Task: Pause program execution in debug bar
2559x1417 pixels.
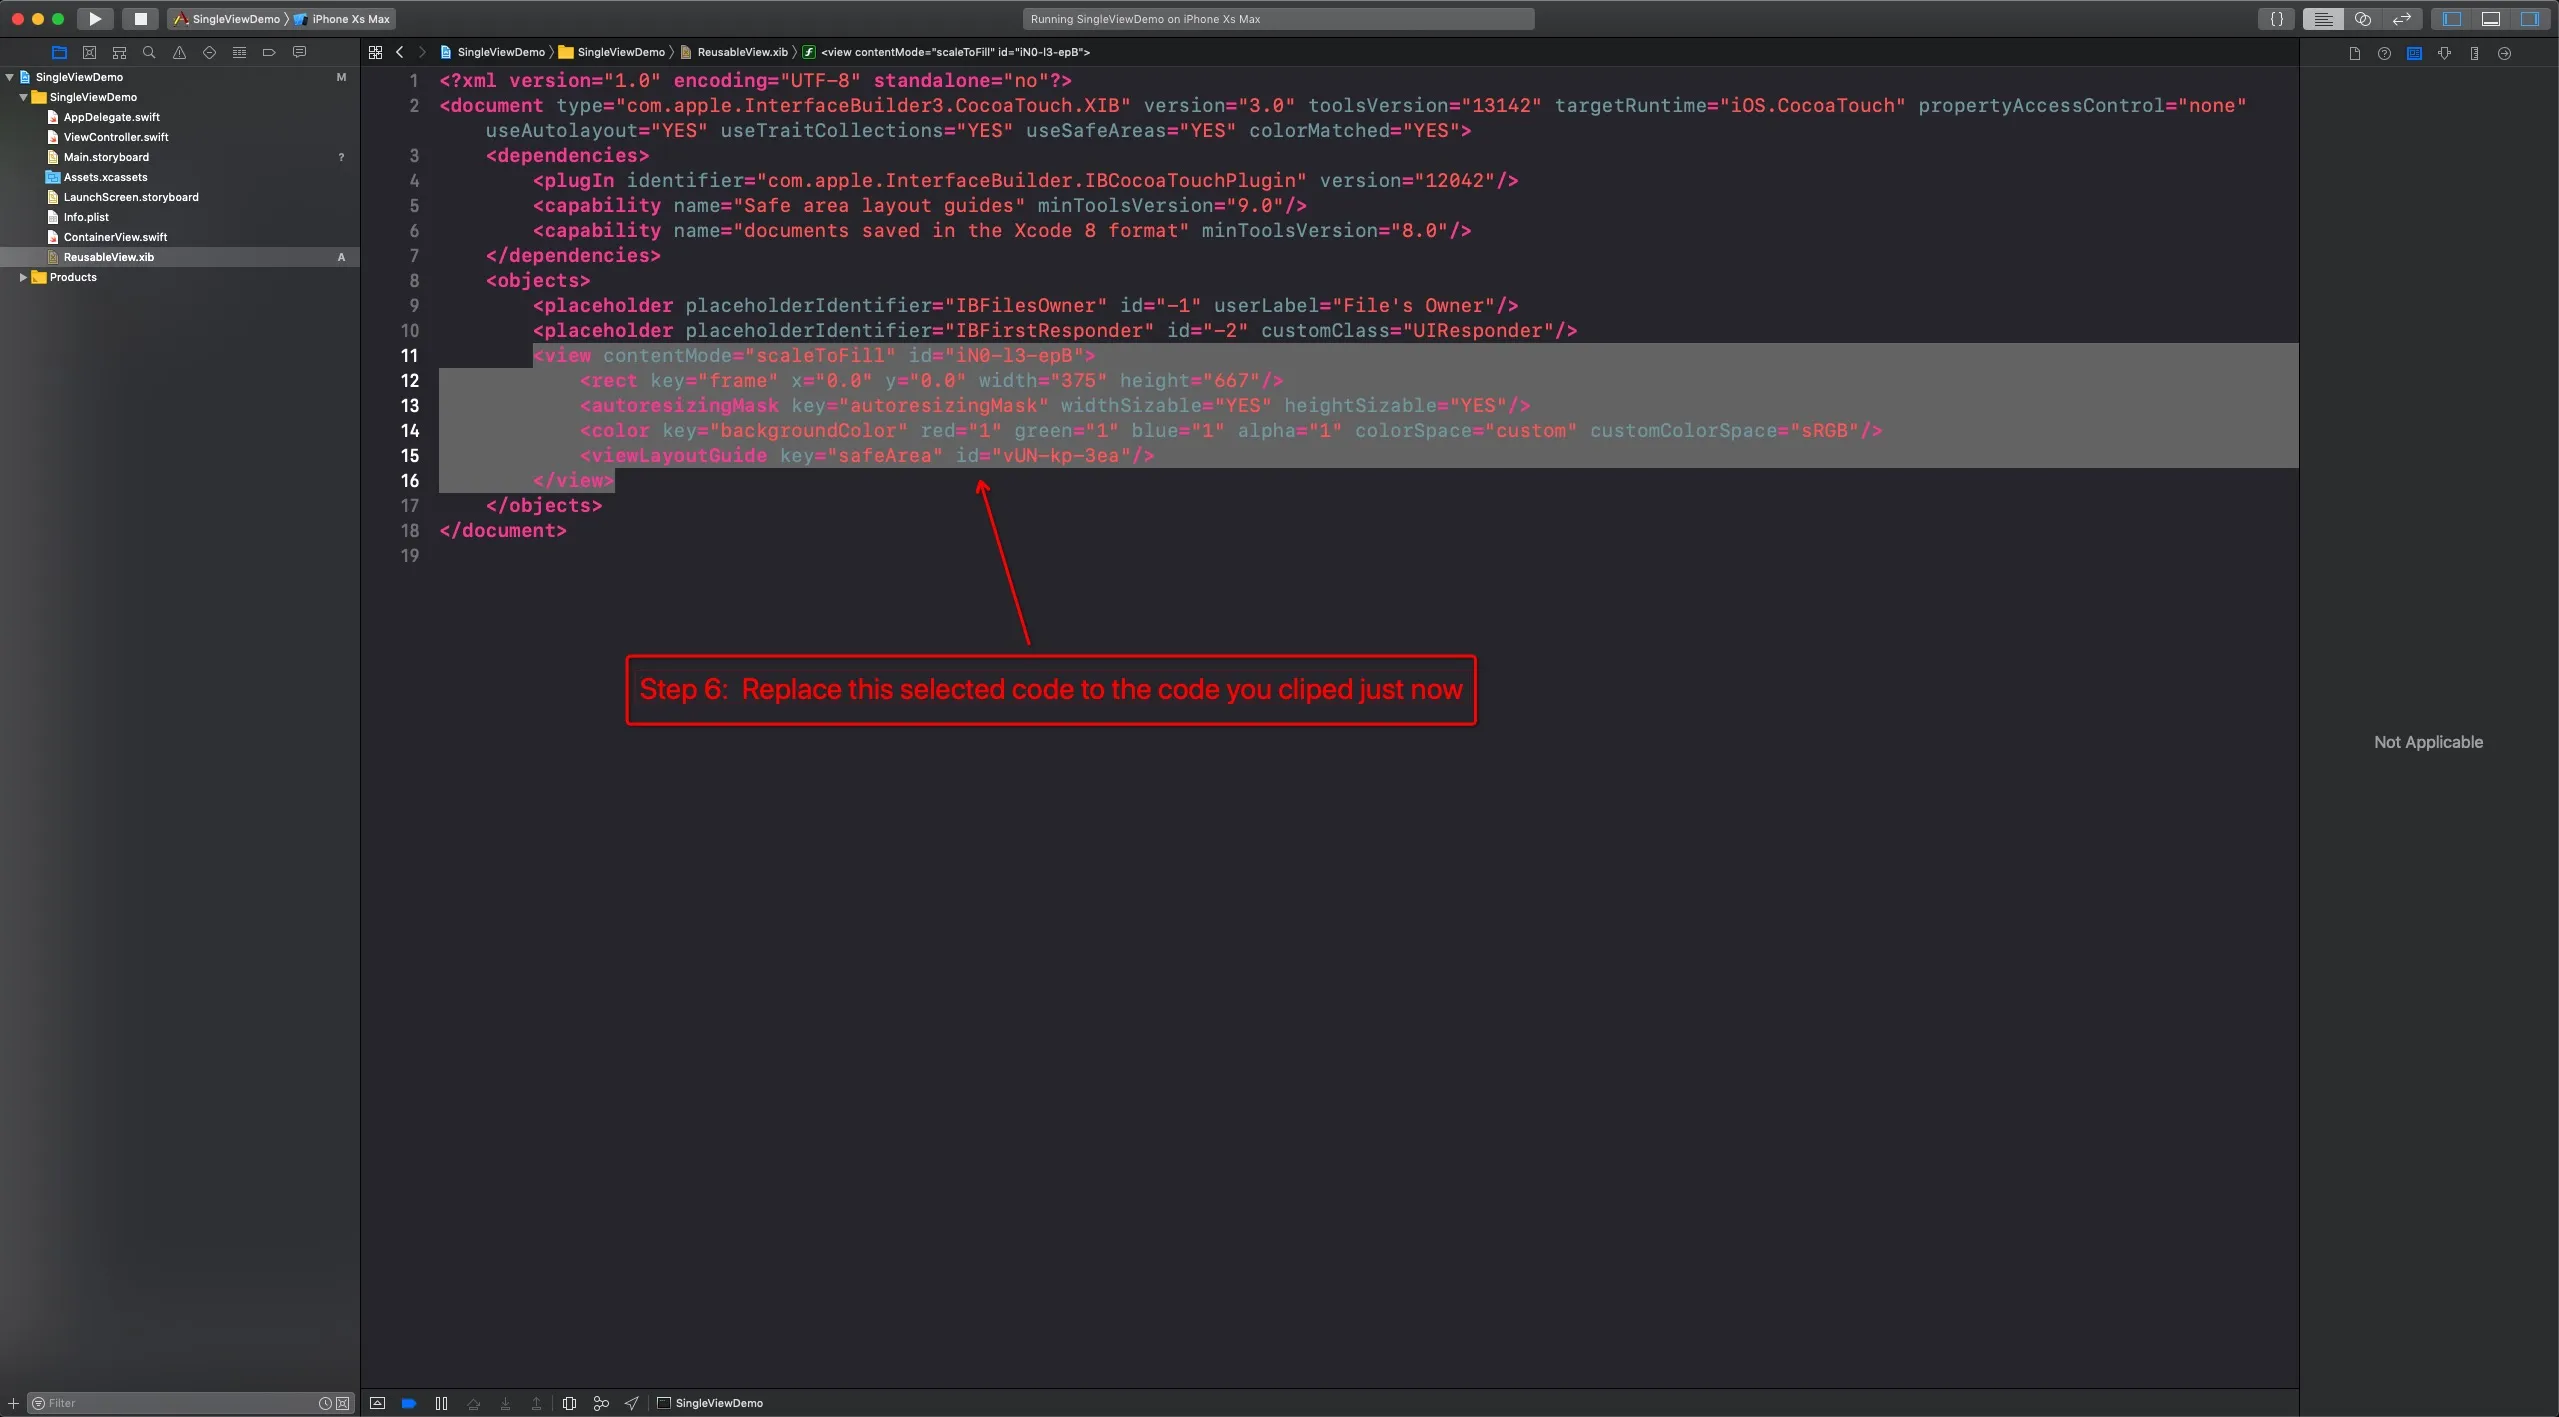Action: (x=441, y=1403)
